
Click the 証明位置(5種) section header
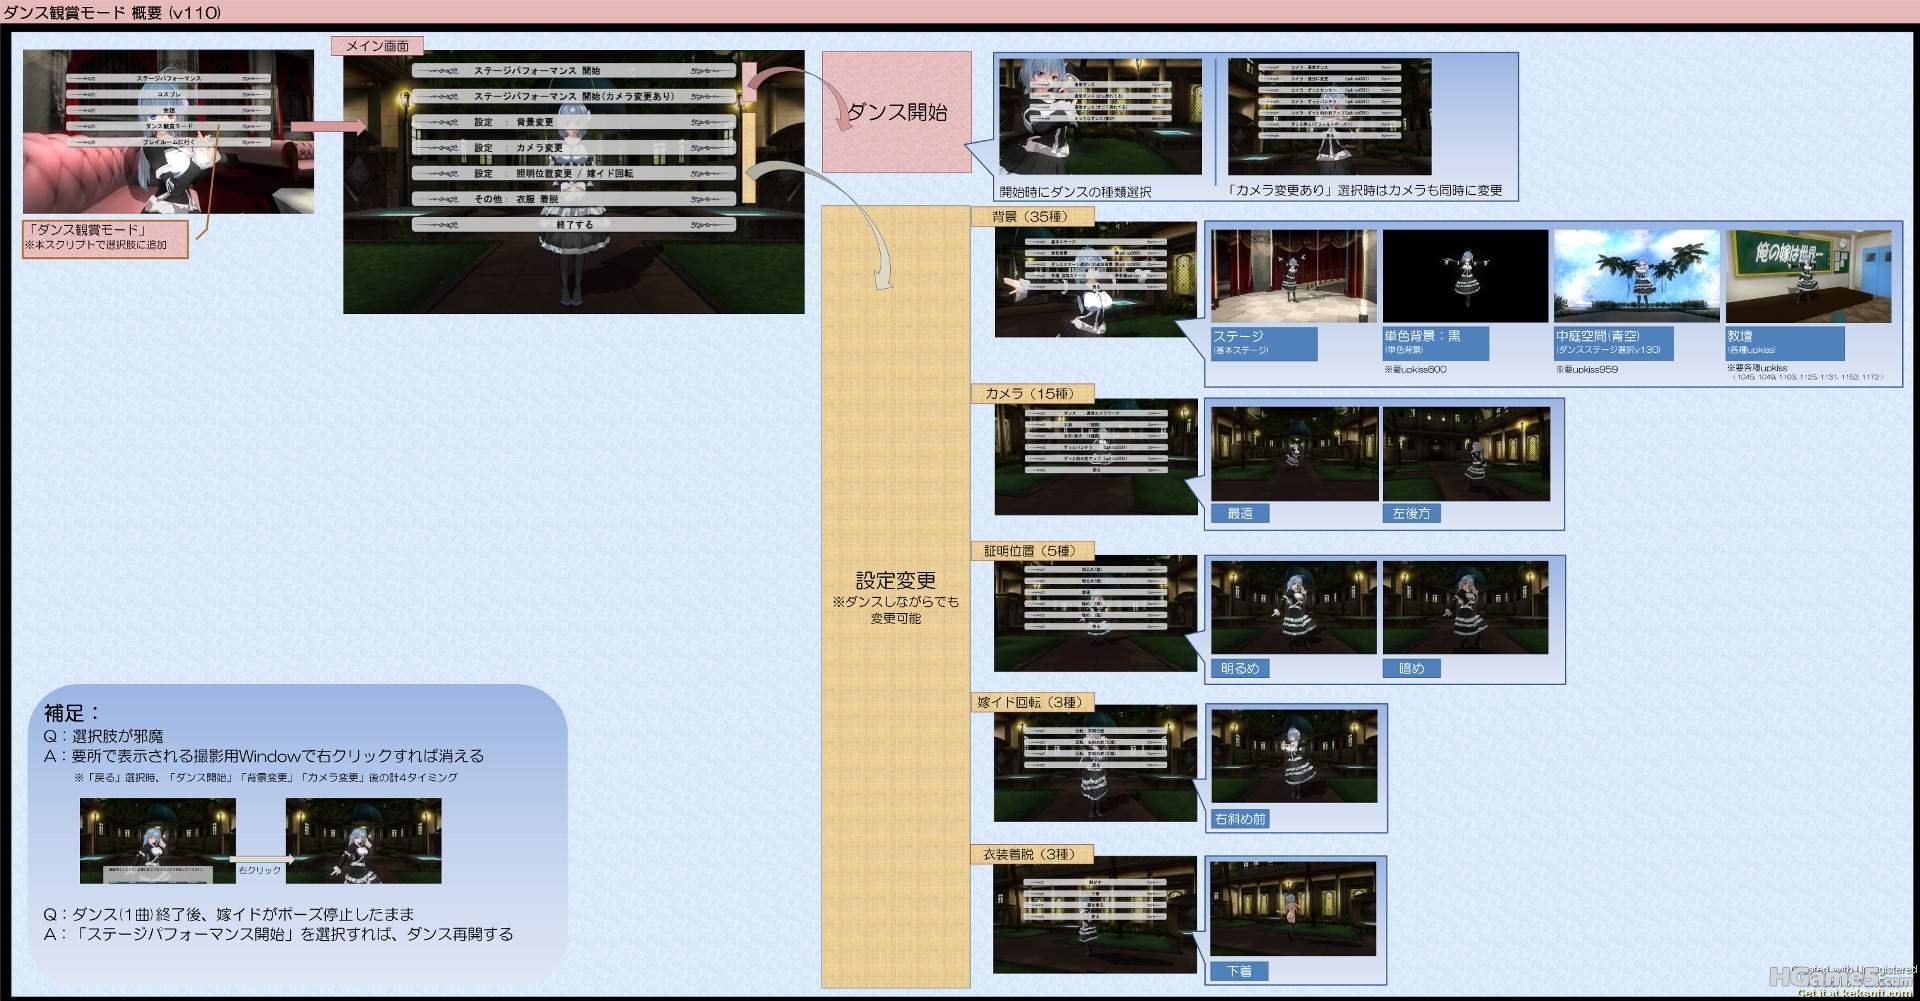[x=1031, y=551]
